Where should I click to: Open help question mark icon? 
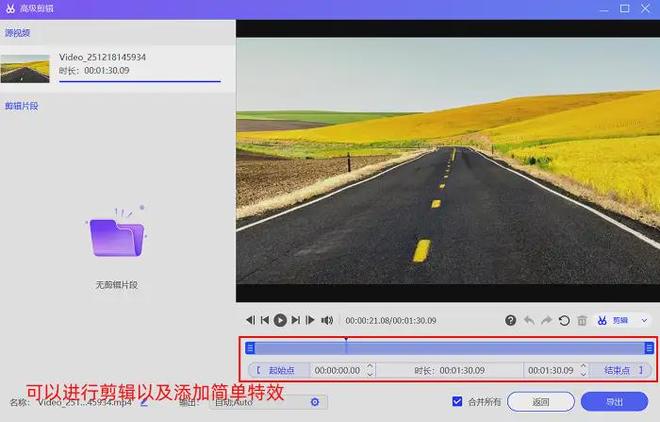(x=511, y=320)
